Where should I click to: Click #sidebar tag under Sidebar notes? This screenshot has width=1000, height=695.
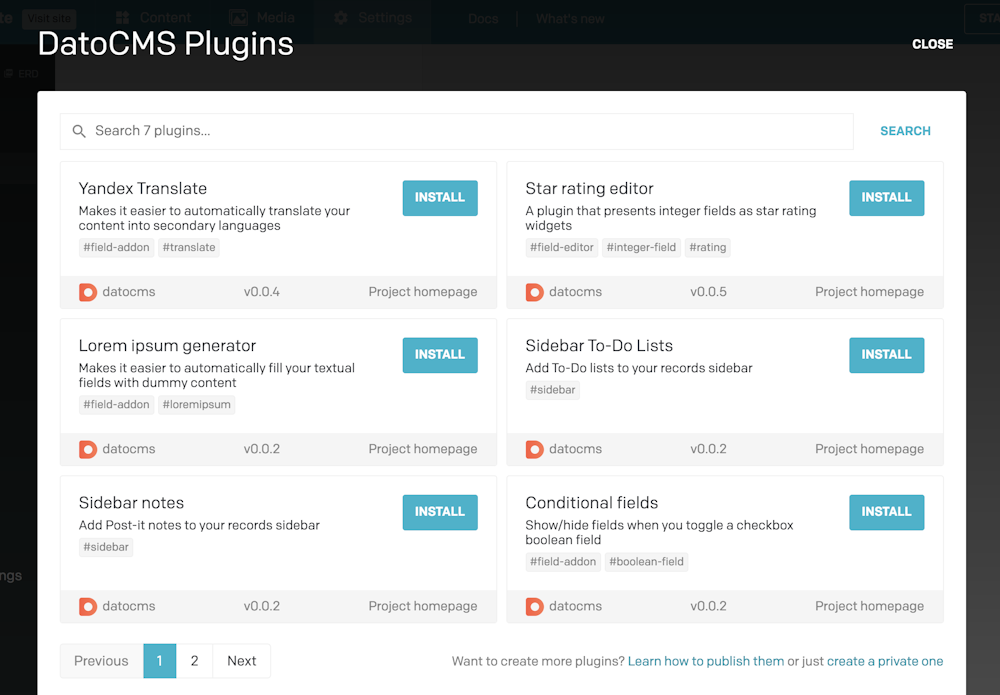pyautogui.click(x=106, y=547)
